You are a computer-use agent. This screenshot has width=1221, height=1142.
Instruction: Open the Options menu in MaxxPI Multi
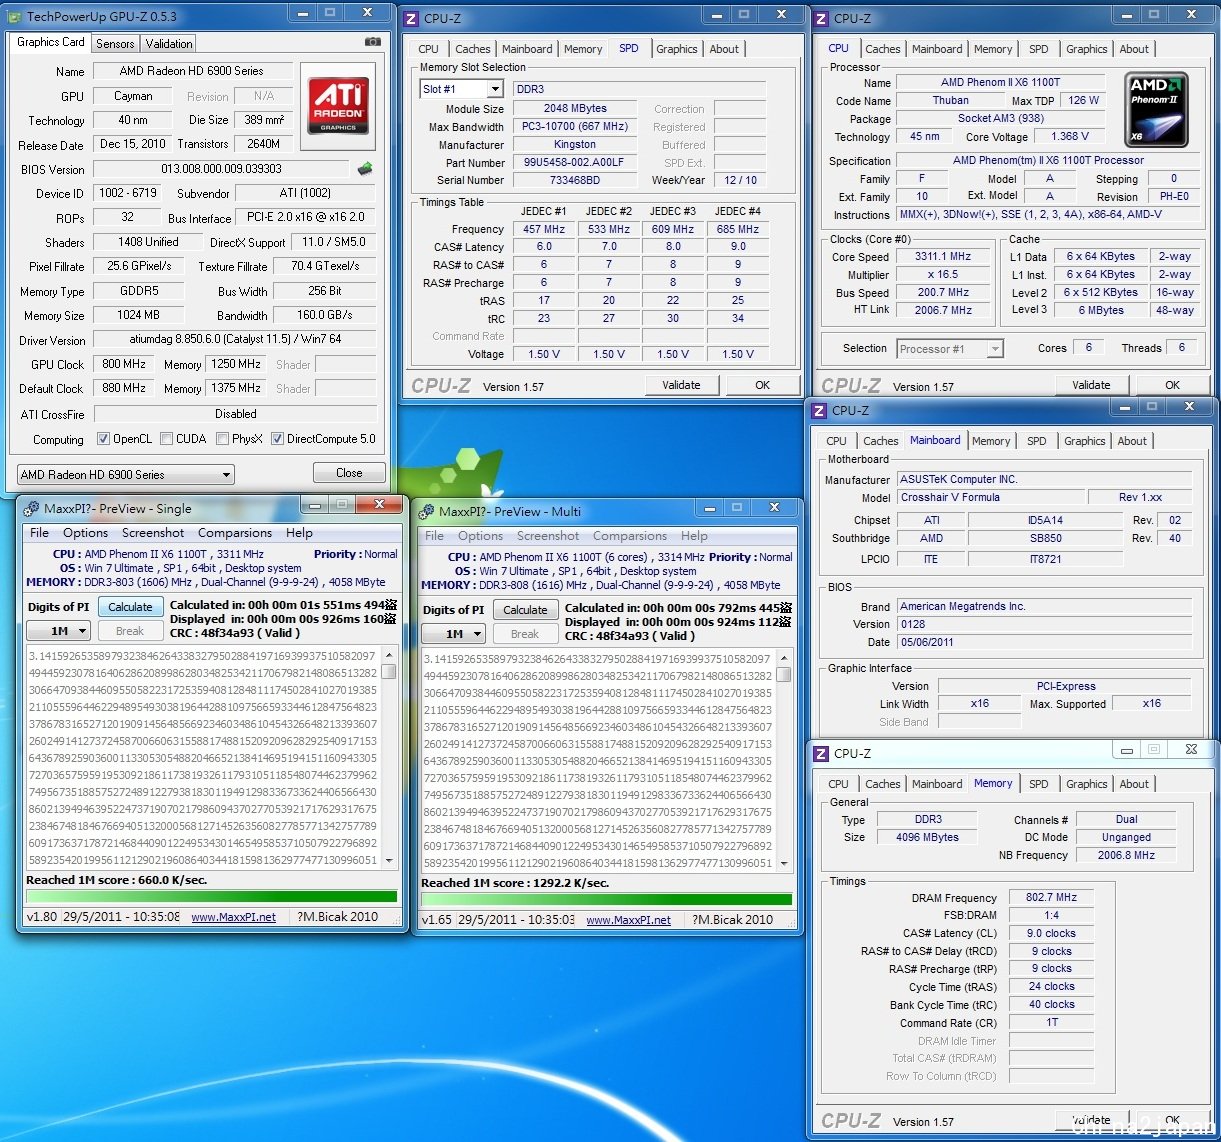(481, 536)
